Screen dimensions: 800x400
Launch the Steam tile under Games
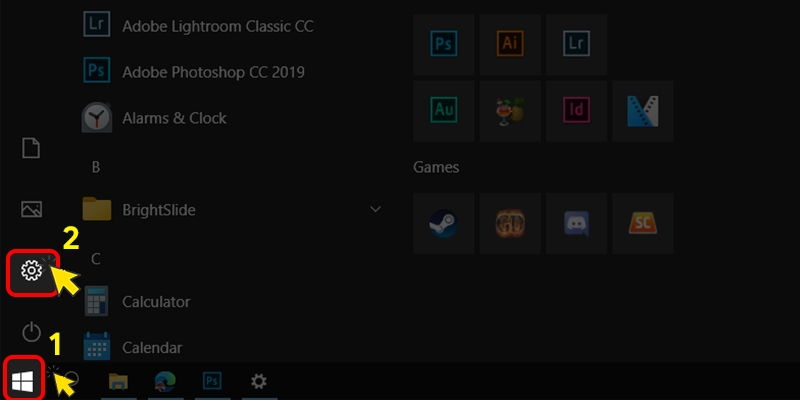coord(444,223)
